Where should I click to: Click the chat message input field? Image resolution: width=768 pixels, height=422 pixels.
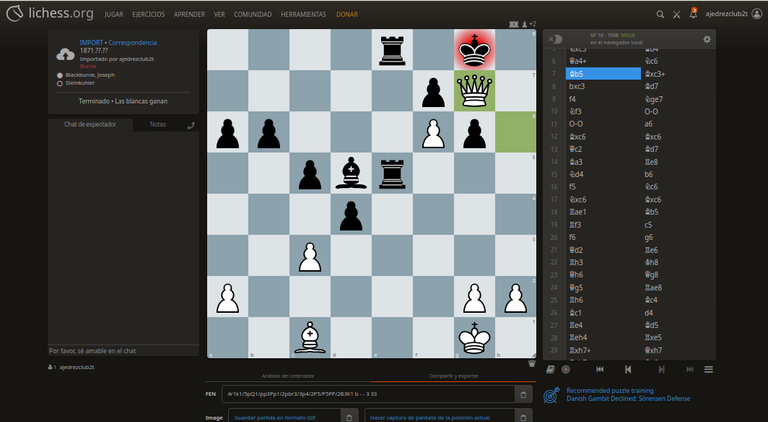point(123,351)
